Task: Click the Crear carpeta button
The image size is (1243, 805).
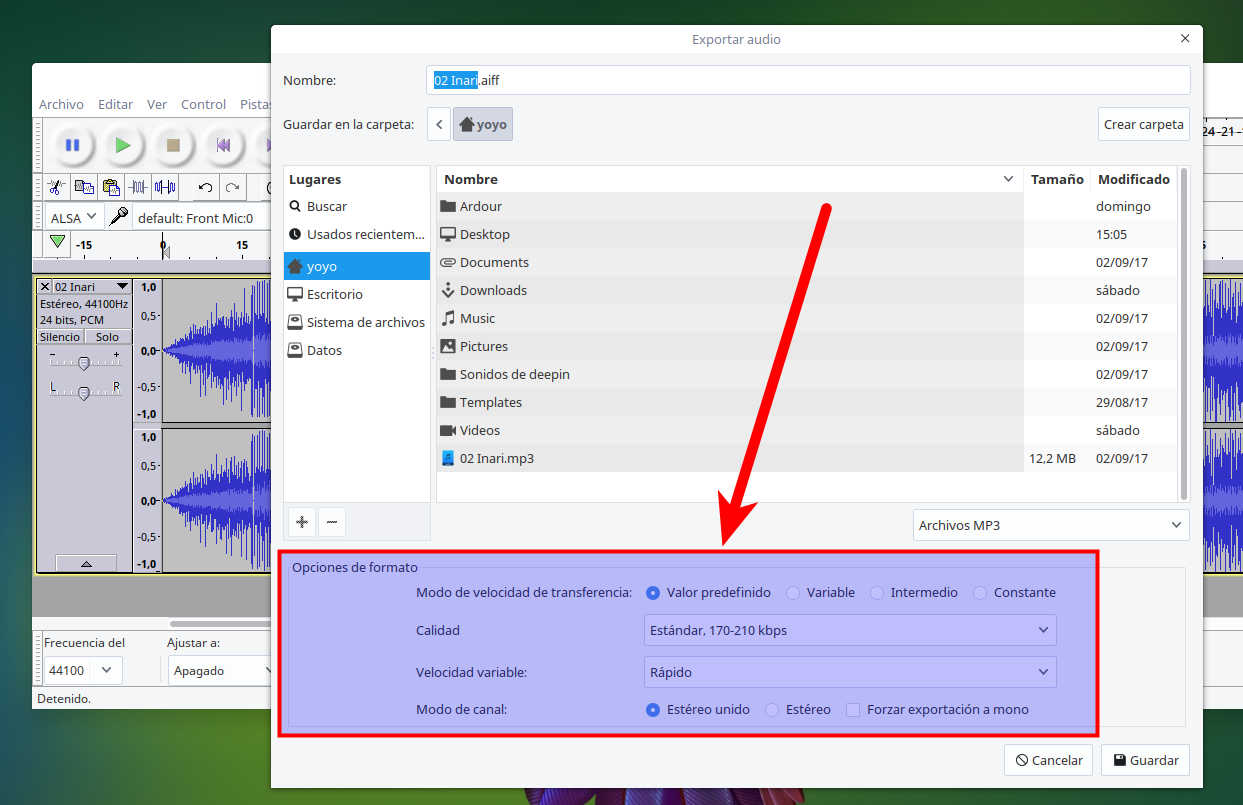Action: click(1143, 125)
